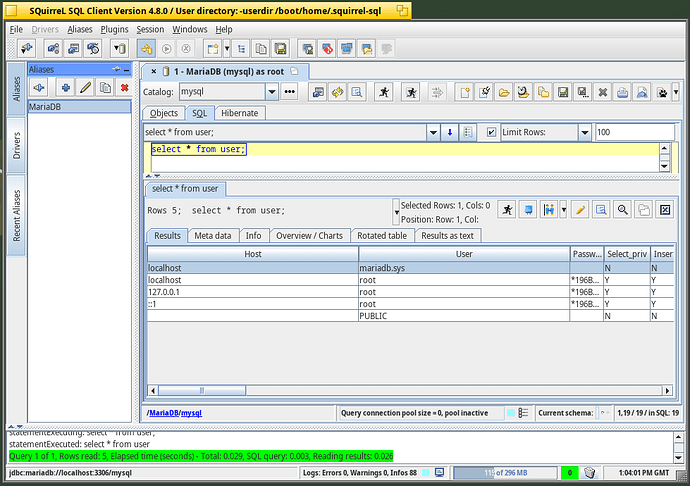
Task: Switch to the Hibernate tab
Action: tap(239, 113)
